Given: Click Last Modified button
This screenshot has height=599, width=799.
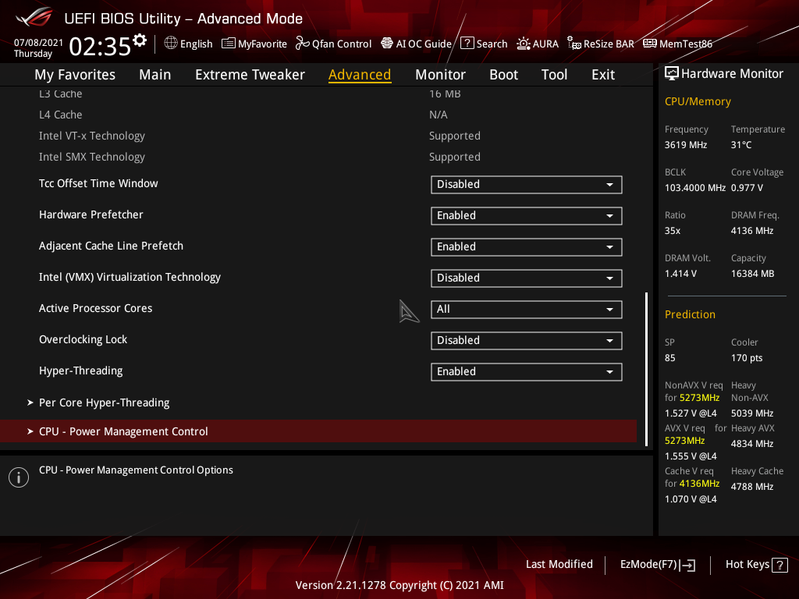Looking at the screenshot, I should [x=559, y=564].
